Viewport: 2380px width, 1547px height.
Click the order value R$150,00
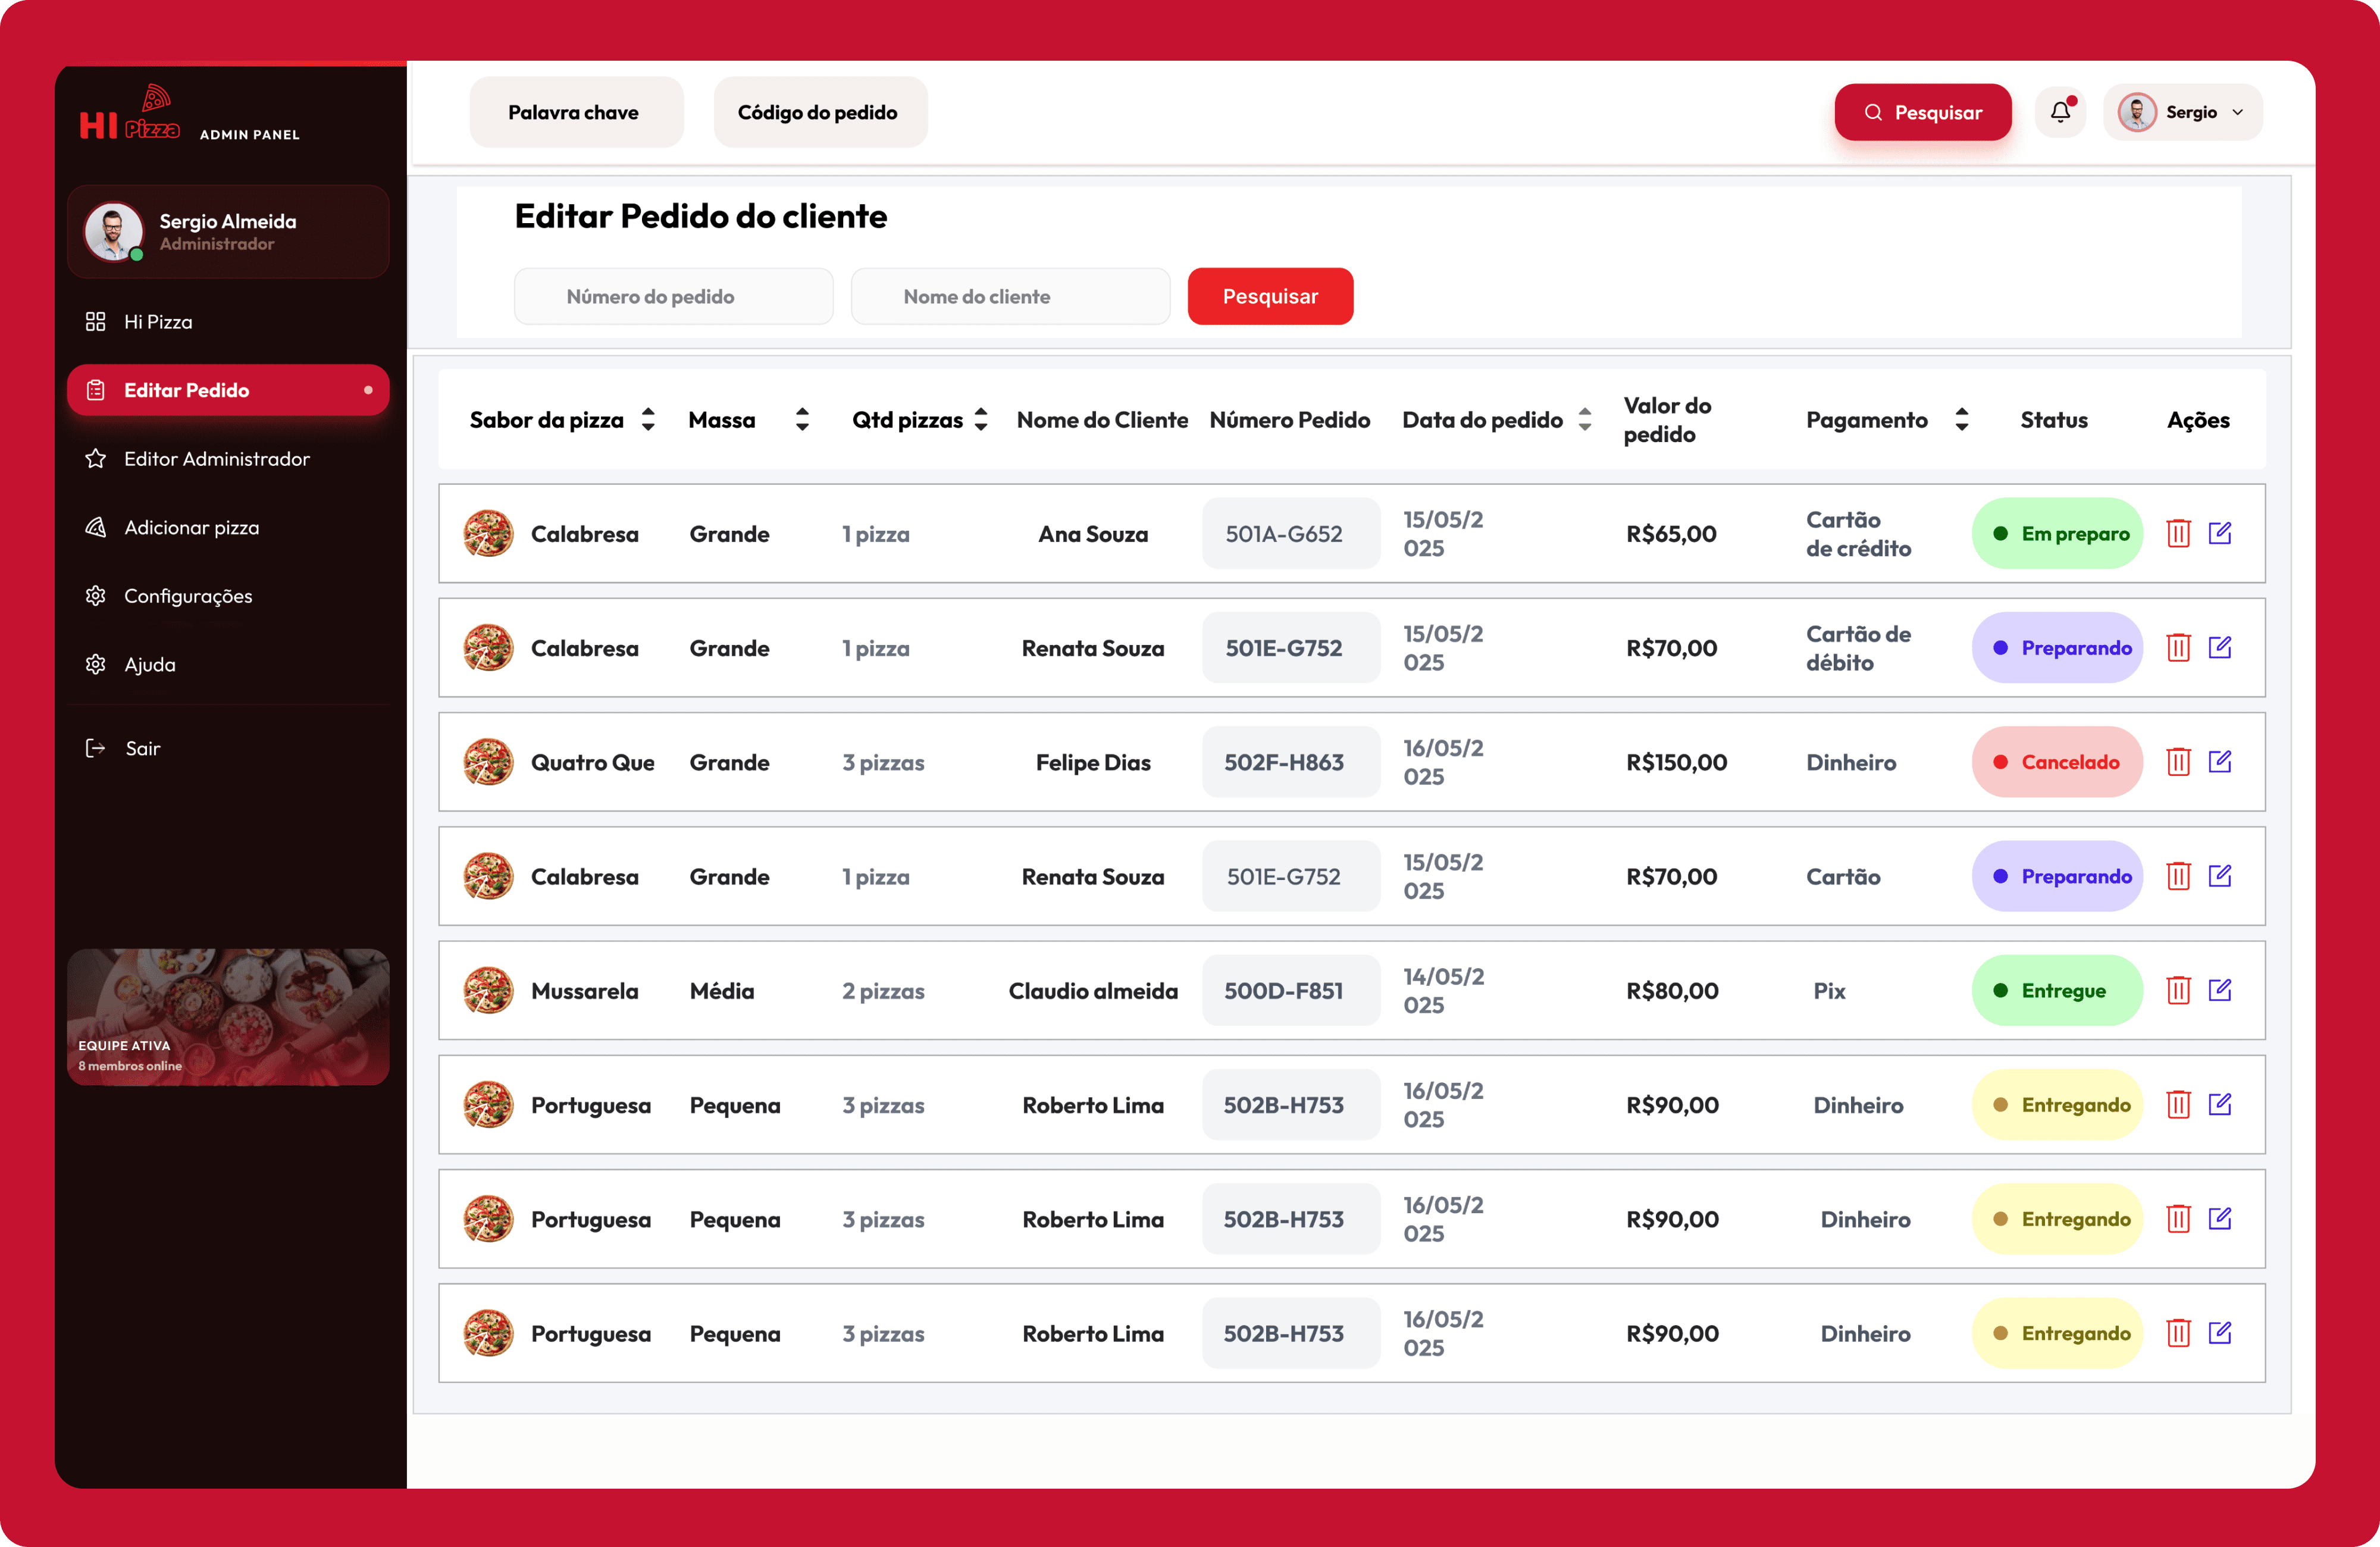[1676, 763]
